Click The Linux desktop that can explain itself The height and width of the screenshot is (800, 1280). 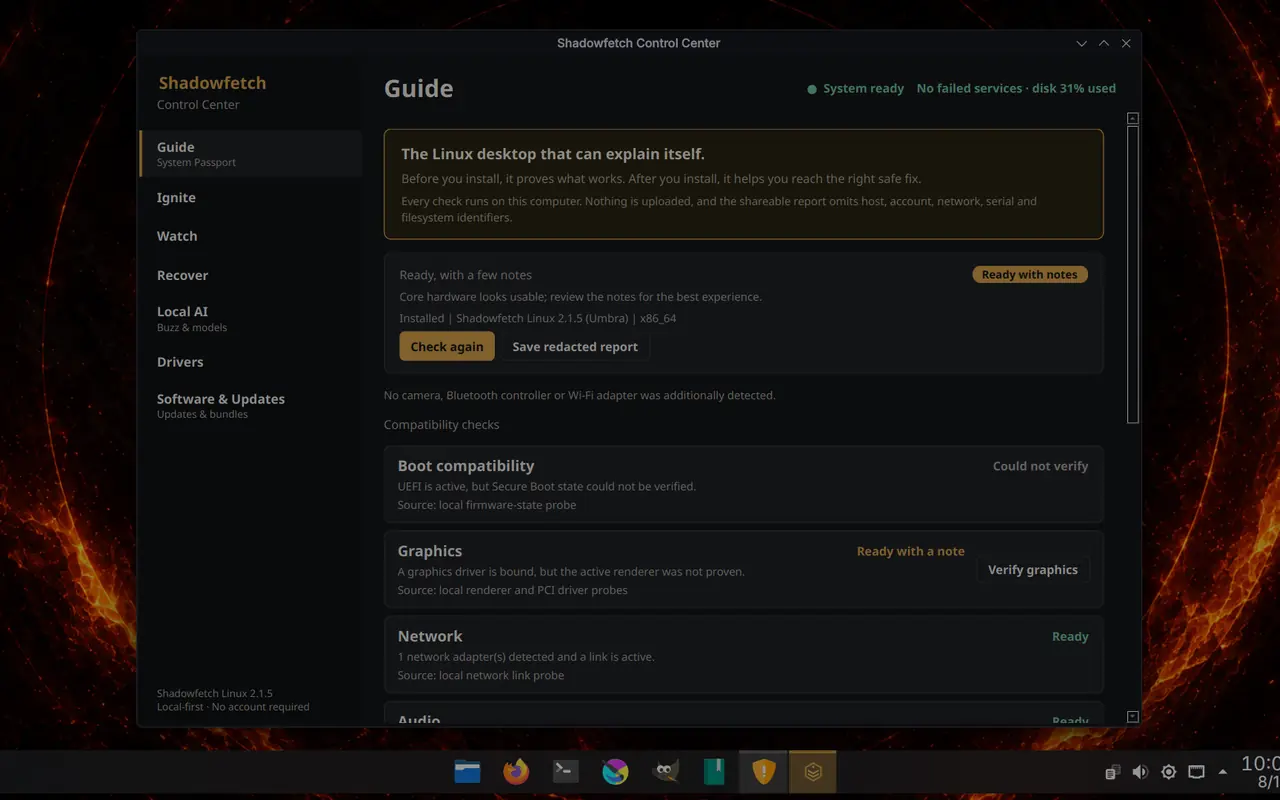[553, 154]
